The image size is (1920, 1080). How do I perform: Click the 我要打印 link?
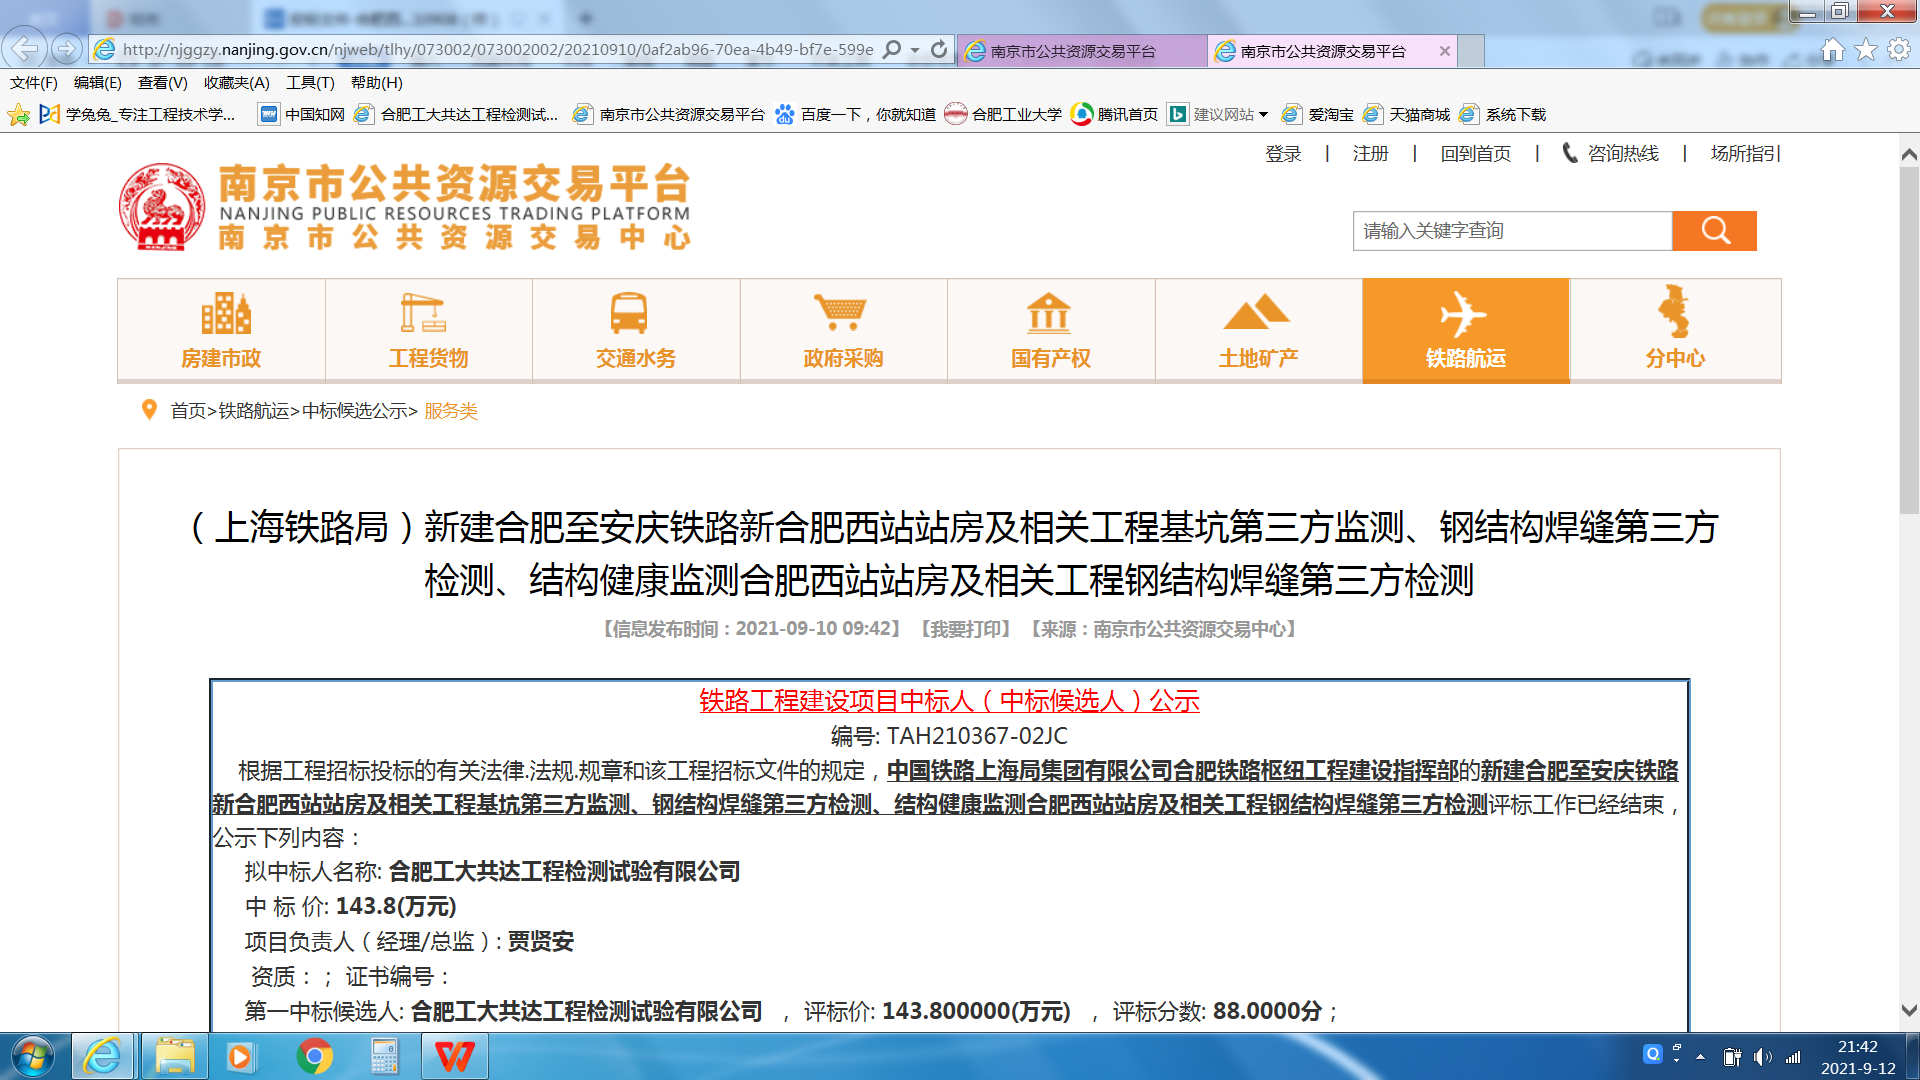[x=966, y=629]
